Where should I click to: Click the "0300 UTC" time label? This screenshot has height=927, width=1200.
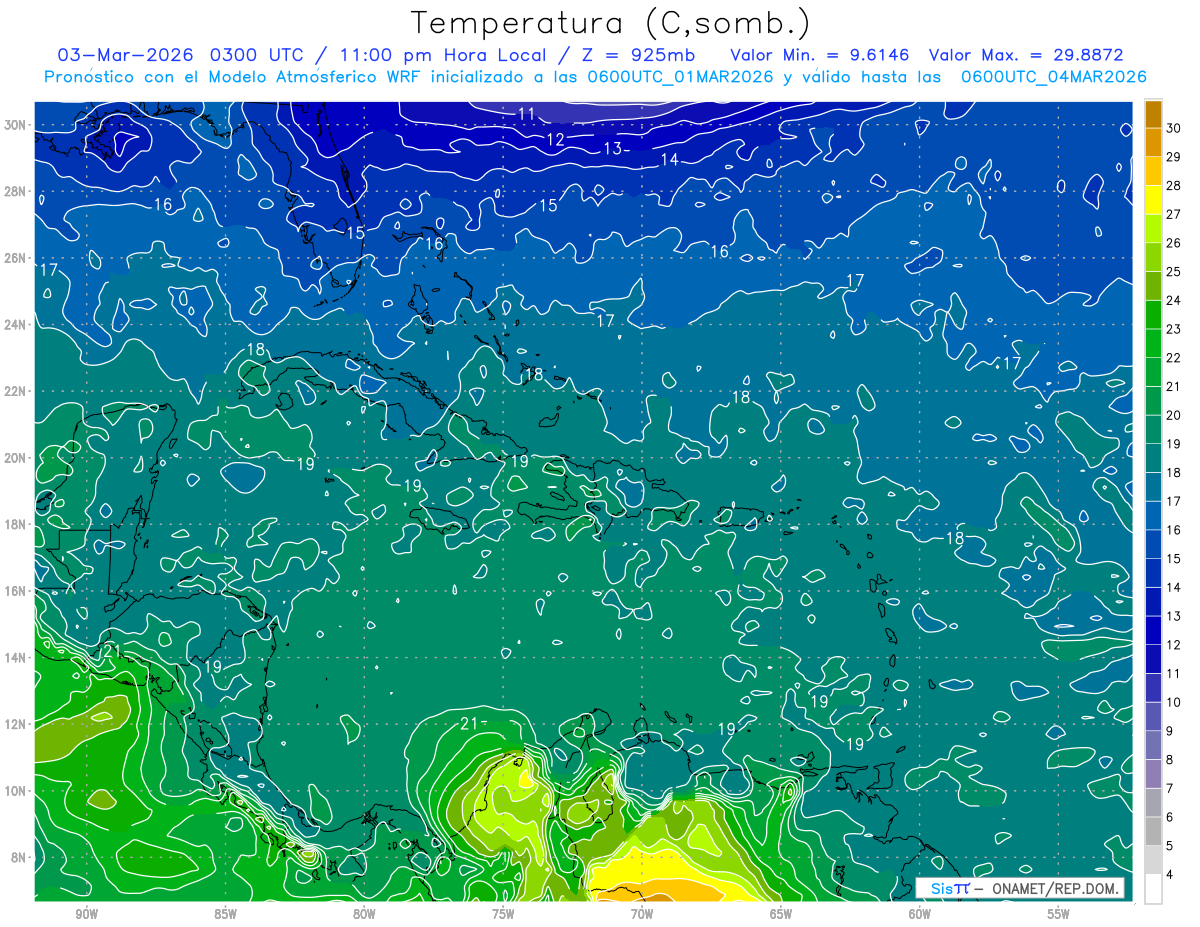tap(257, 55)
